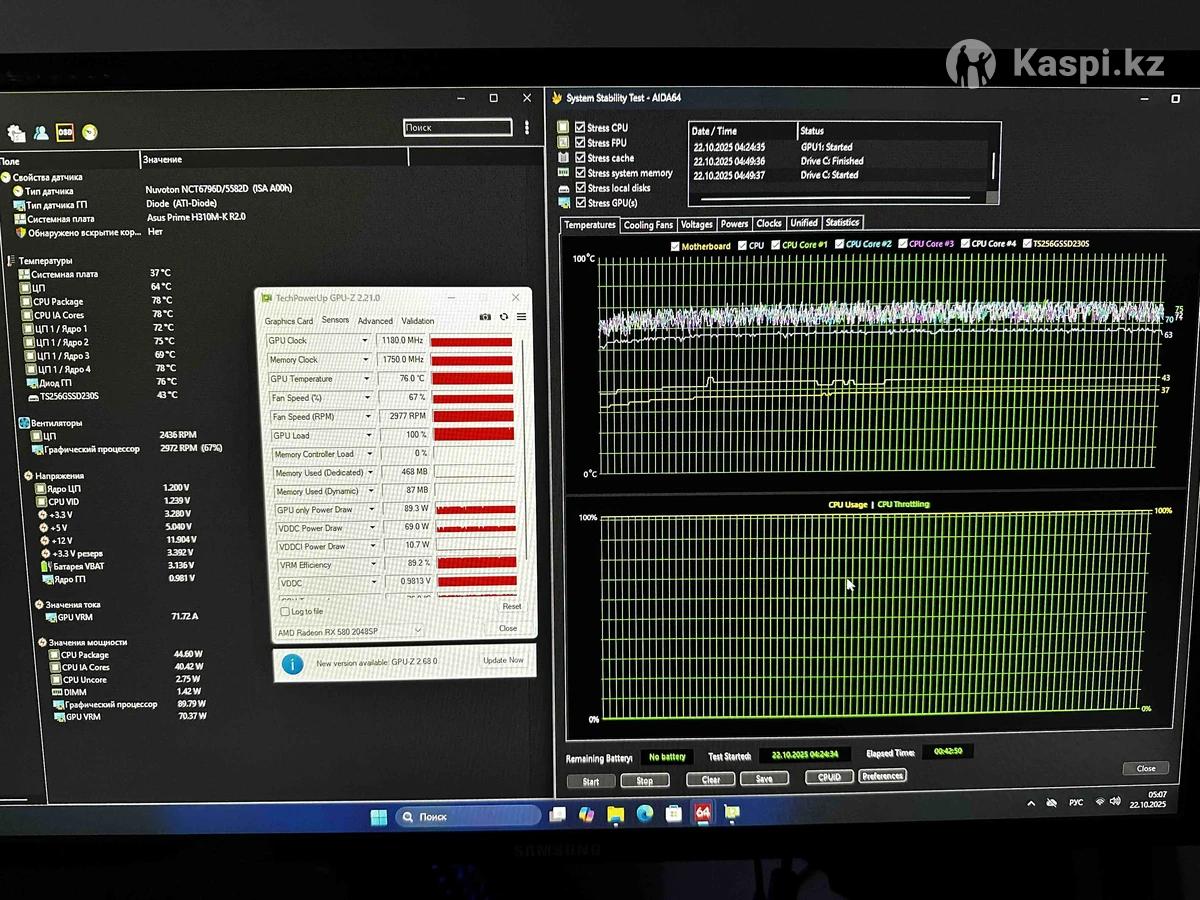Open Microsoft Edge from the taskbar
This screenshot has width=1200, height=900.
click(645, 814)
